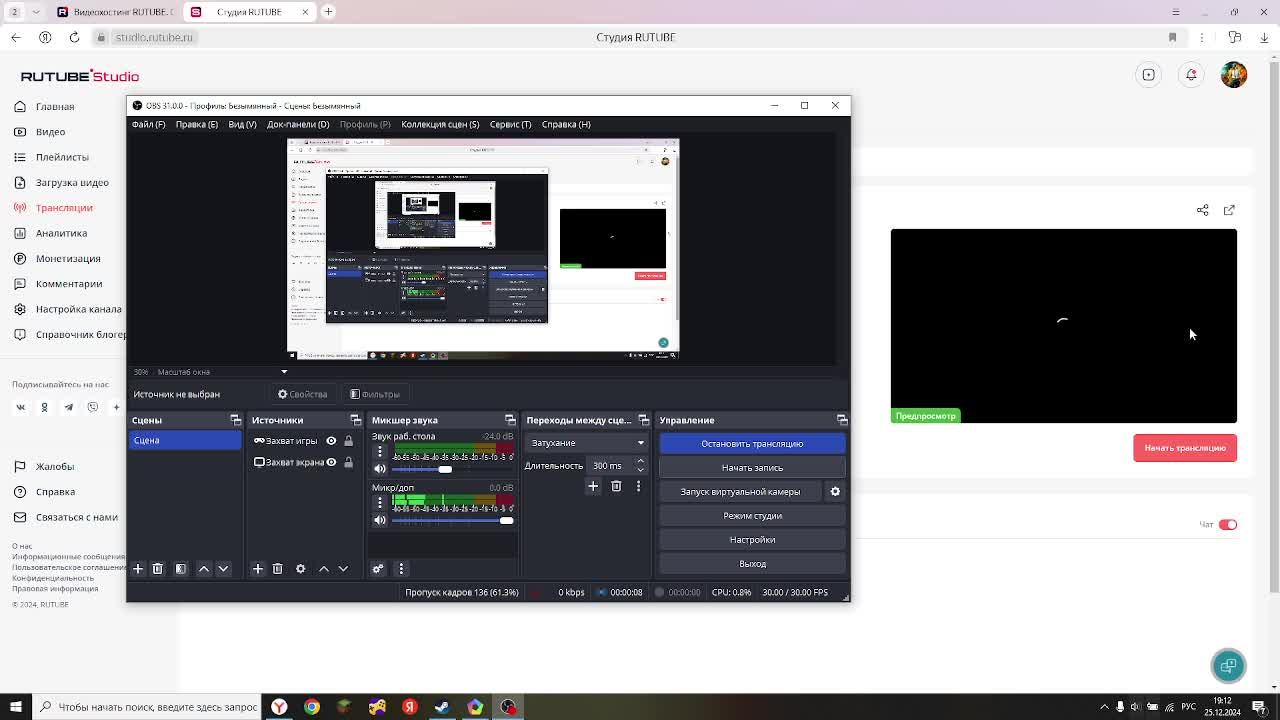This screenshot has width=1280, height=720.
Task: Float the Источники dock panel
Action: tap(355, 420)
